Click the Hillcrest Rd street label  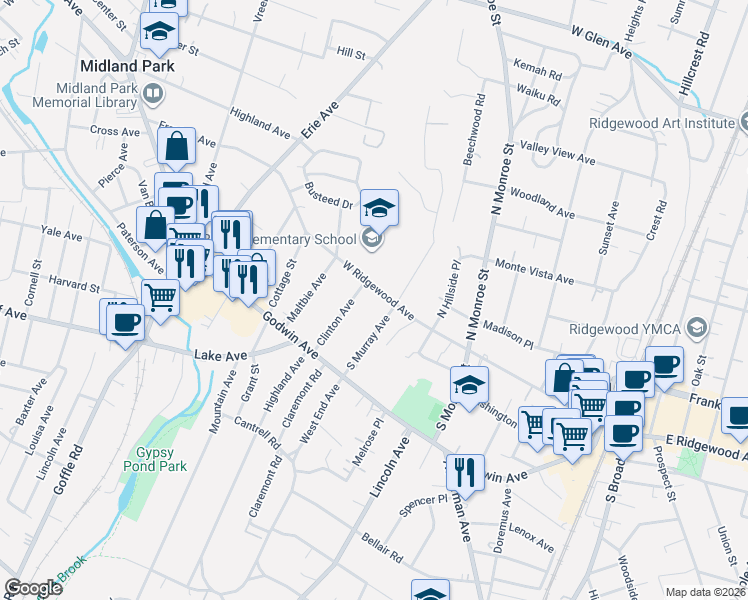(694, 64)
